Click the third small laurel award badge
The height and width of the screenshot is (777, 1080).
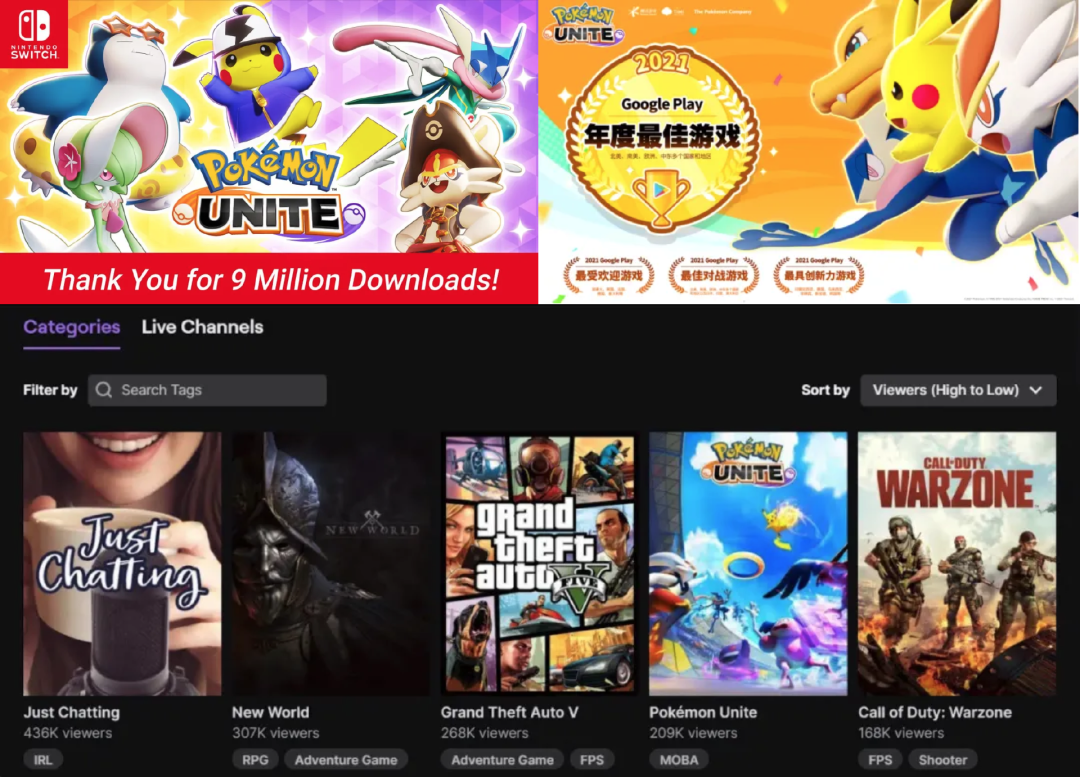pyautogui.click(x=819, y=275)
